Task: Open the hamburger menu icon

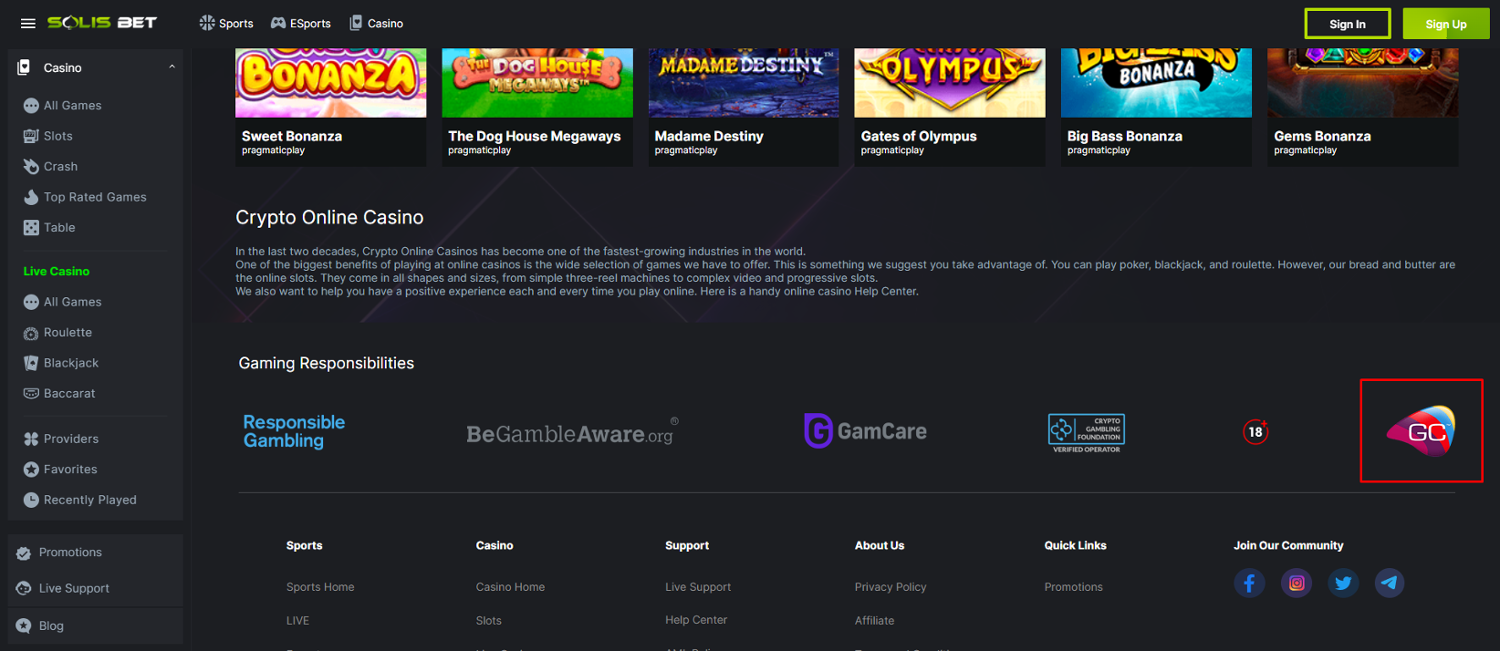Action: [28, 23]
